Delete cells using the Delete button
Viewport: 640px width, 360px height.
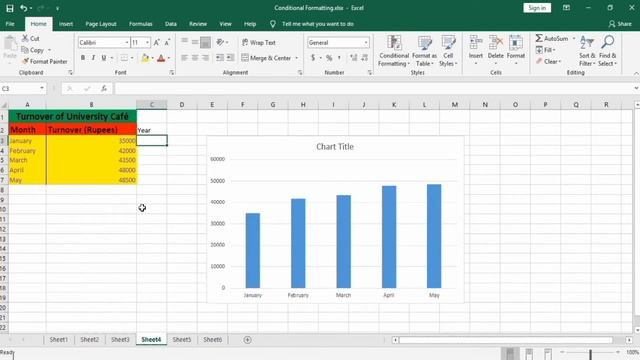click(496, 50)
